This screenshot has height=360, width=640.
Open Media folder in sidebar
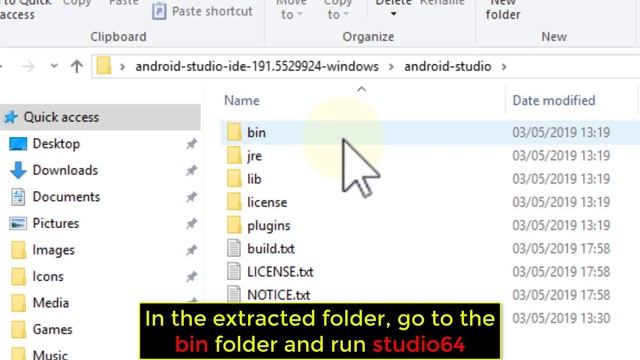point(51,303)
